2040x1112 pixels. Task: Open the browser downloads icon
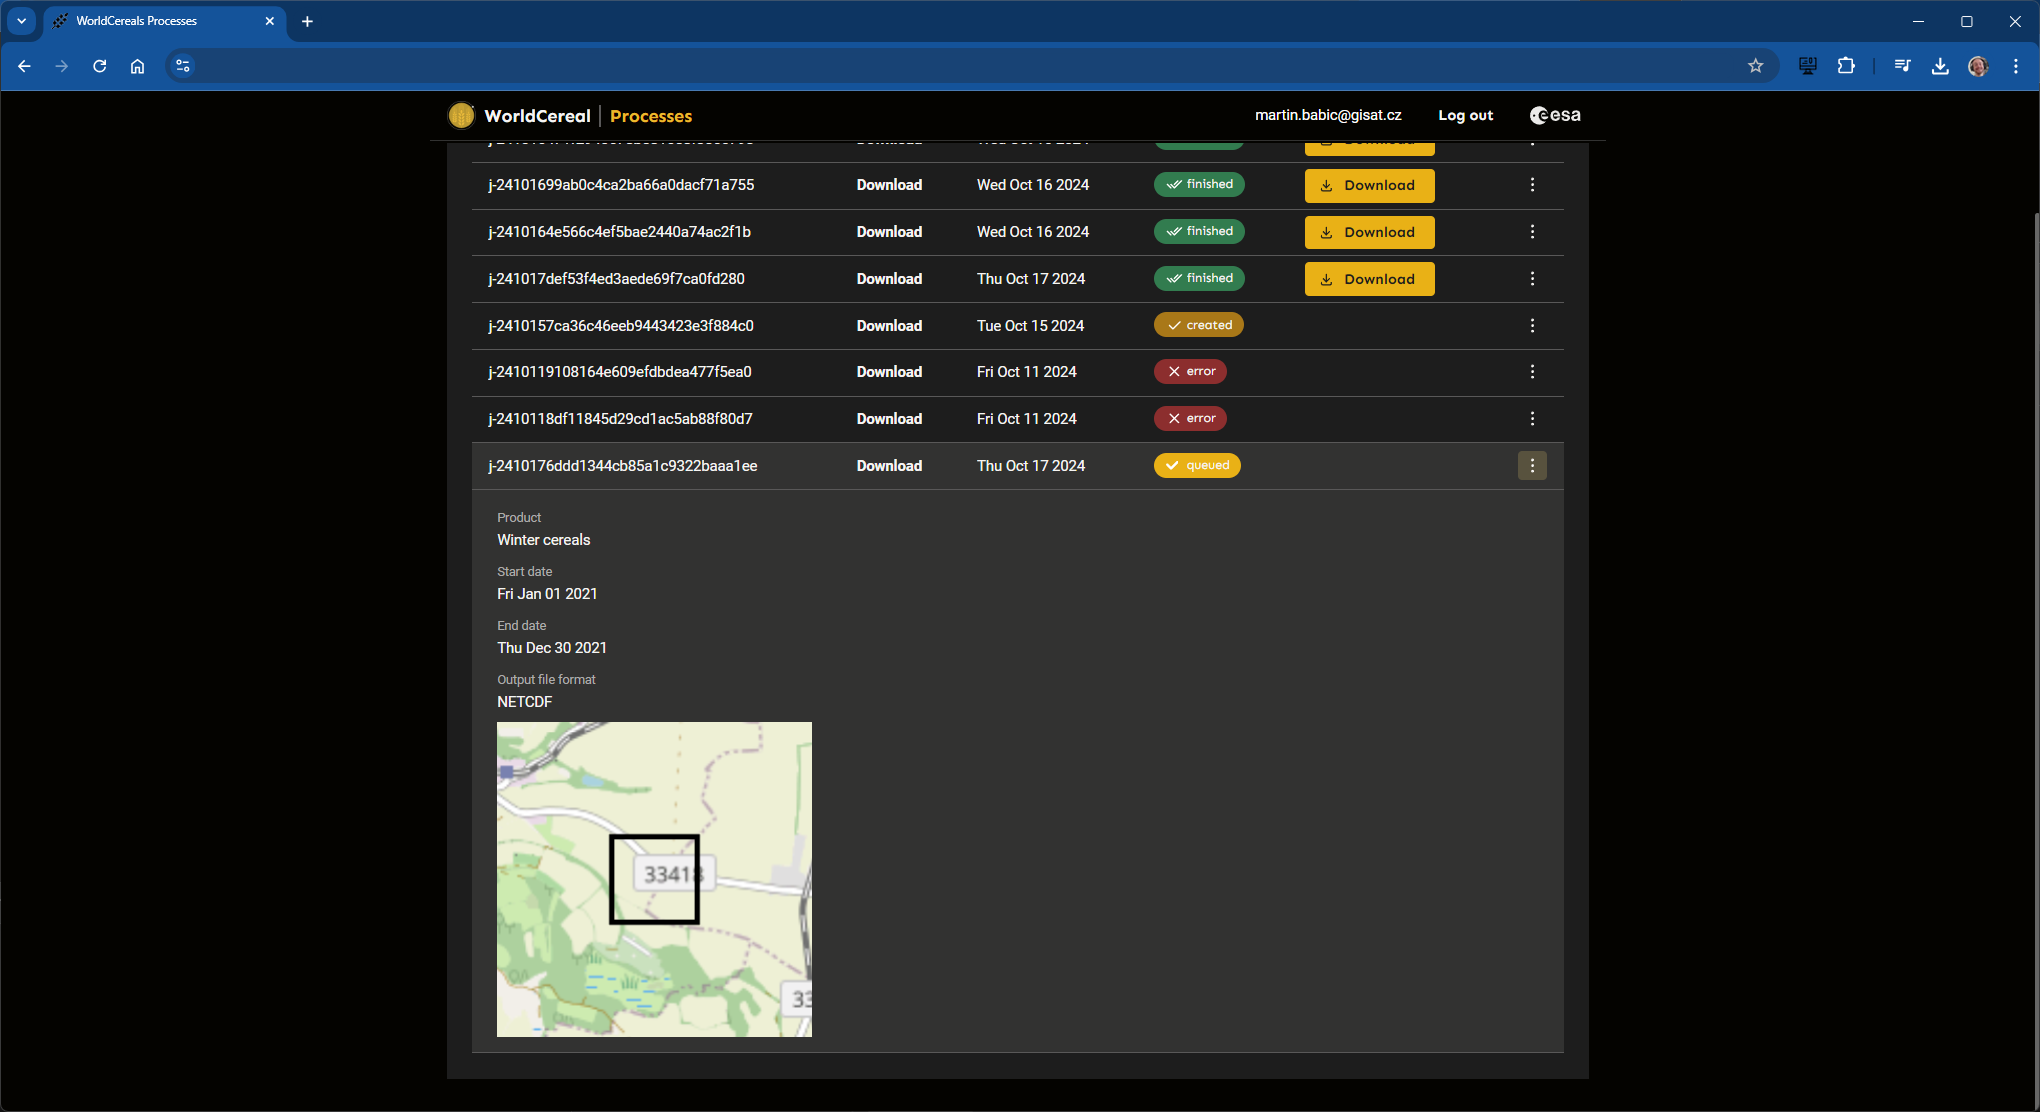[1940, 66]
